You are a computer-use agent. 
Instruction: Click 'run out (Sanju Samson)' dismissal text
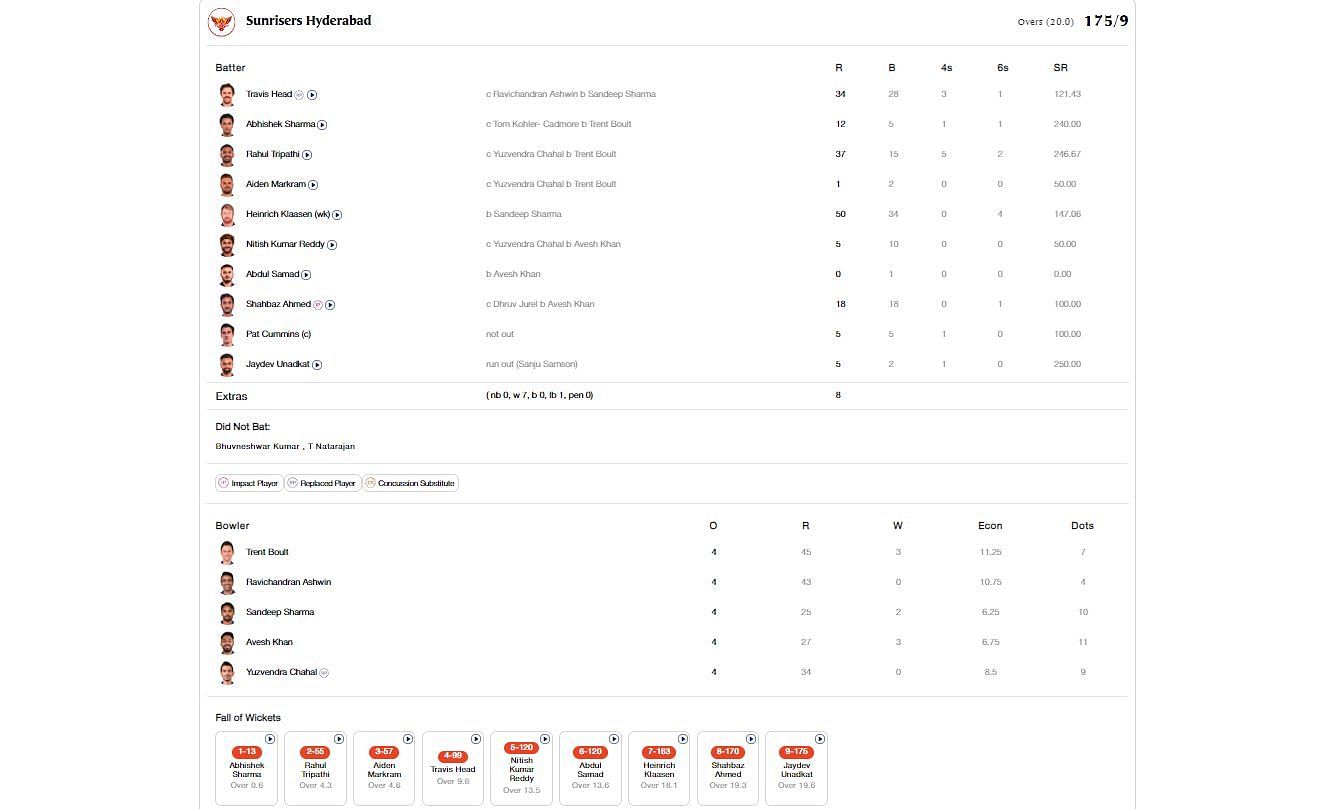(531, 364)
